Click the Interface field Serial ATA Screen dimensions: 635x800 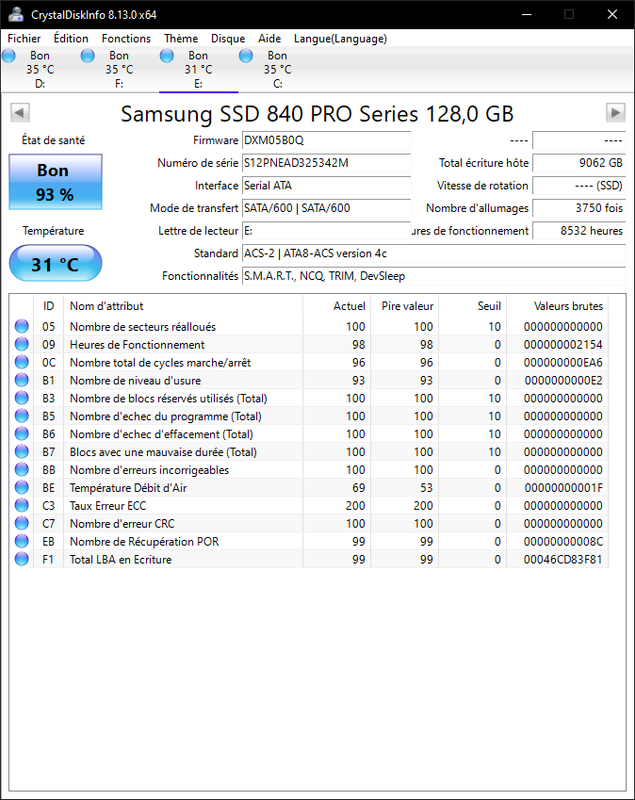pyautogui.click(x=326, y=185)
